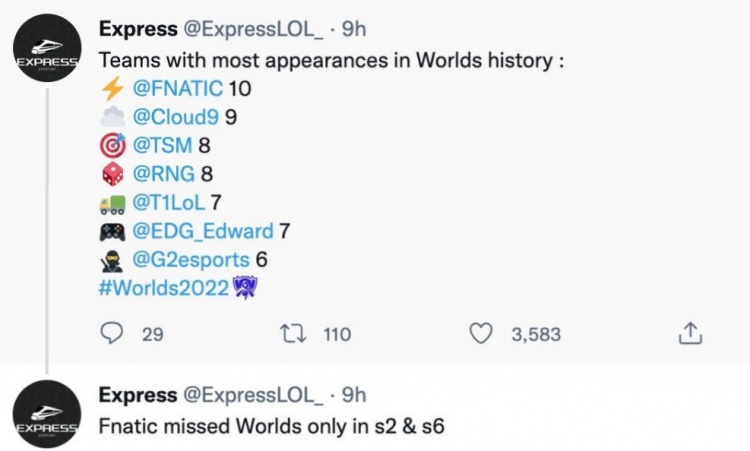Go to the @T1LoL profile
750x451 pixels.
(x=168, y=202)
